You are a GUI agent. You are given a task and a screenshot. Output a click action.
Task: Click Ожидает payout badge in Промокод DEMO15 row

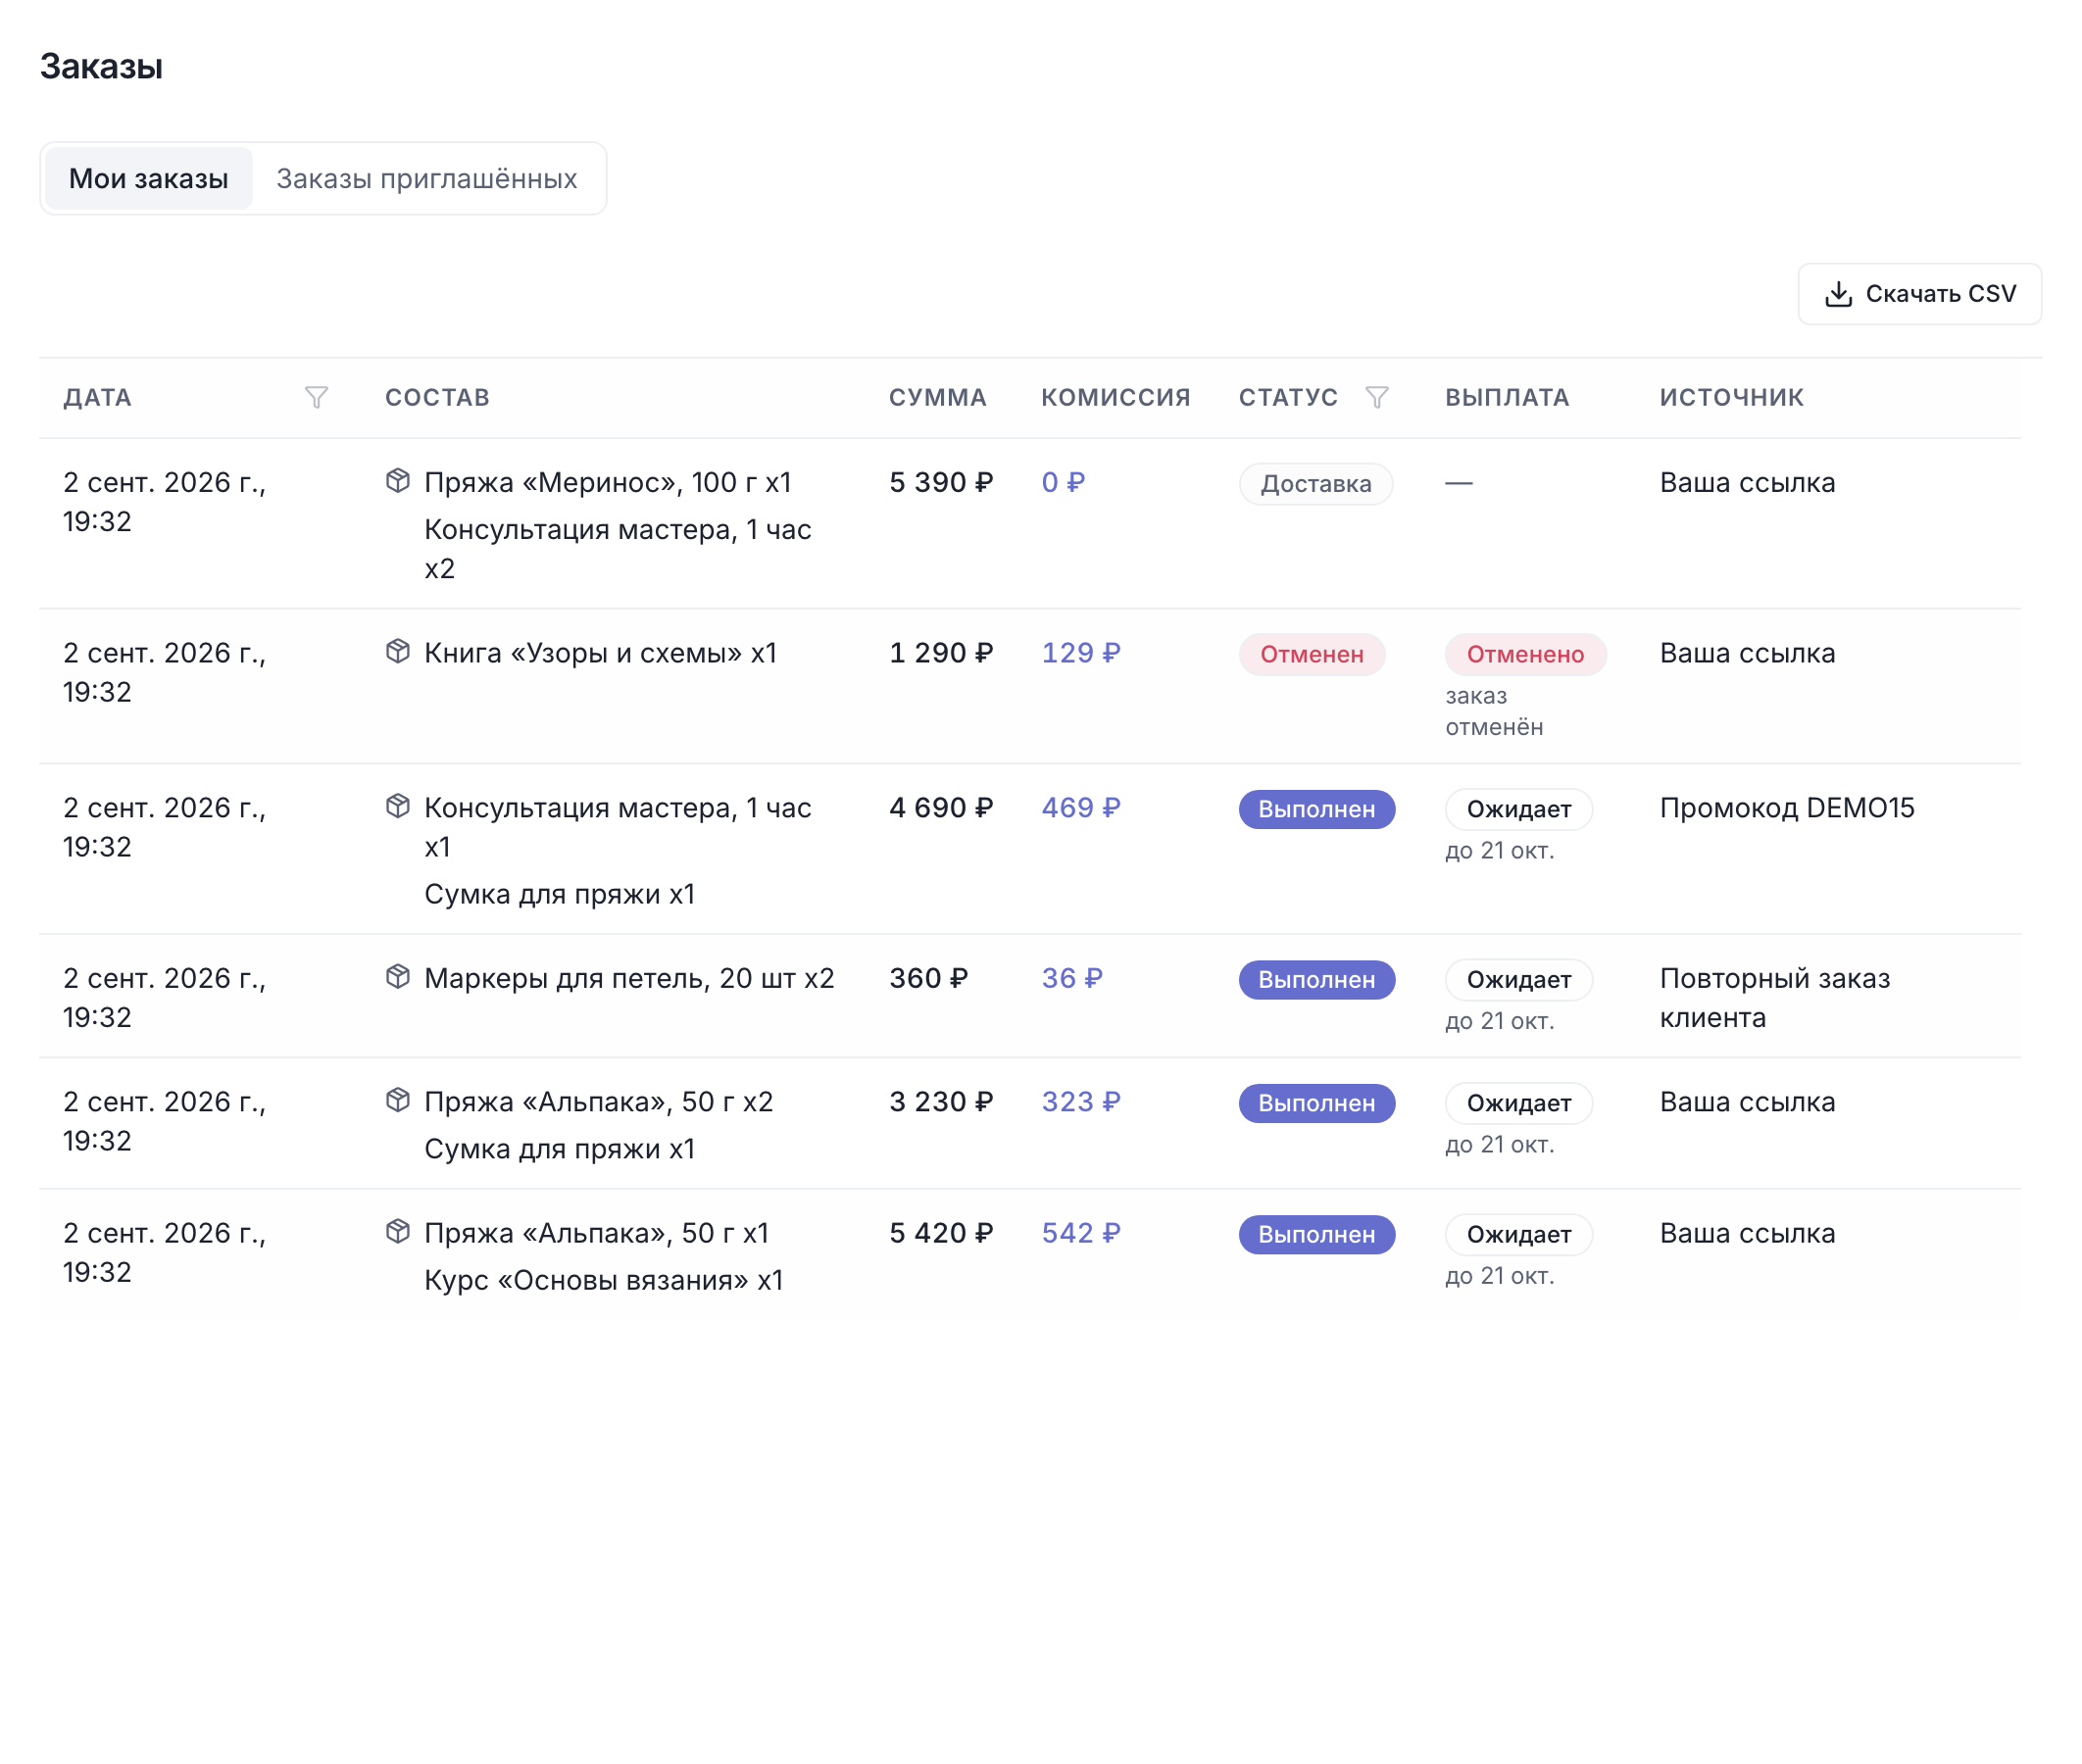pos(1518,810)
